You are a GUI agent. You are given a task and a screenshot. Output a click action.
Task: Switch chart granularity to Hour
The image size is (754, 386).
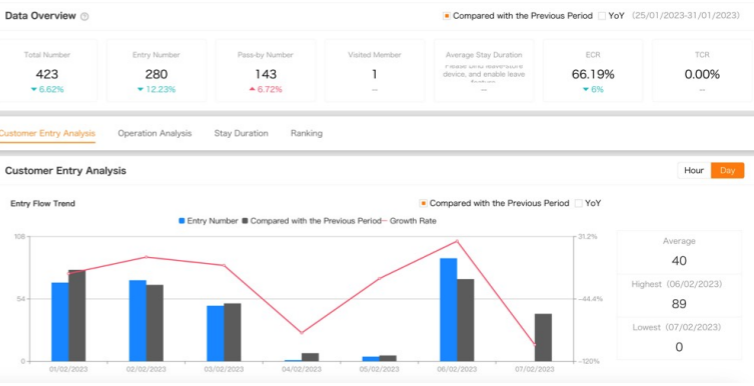pos(694,171)
